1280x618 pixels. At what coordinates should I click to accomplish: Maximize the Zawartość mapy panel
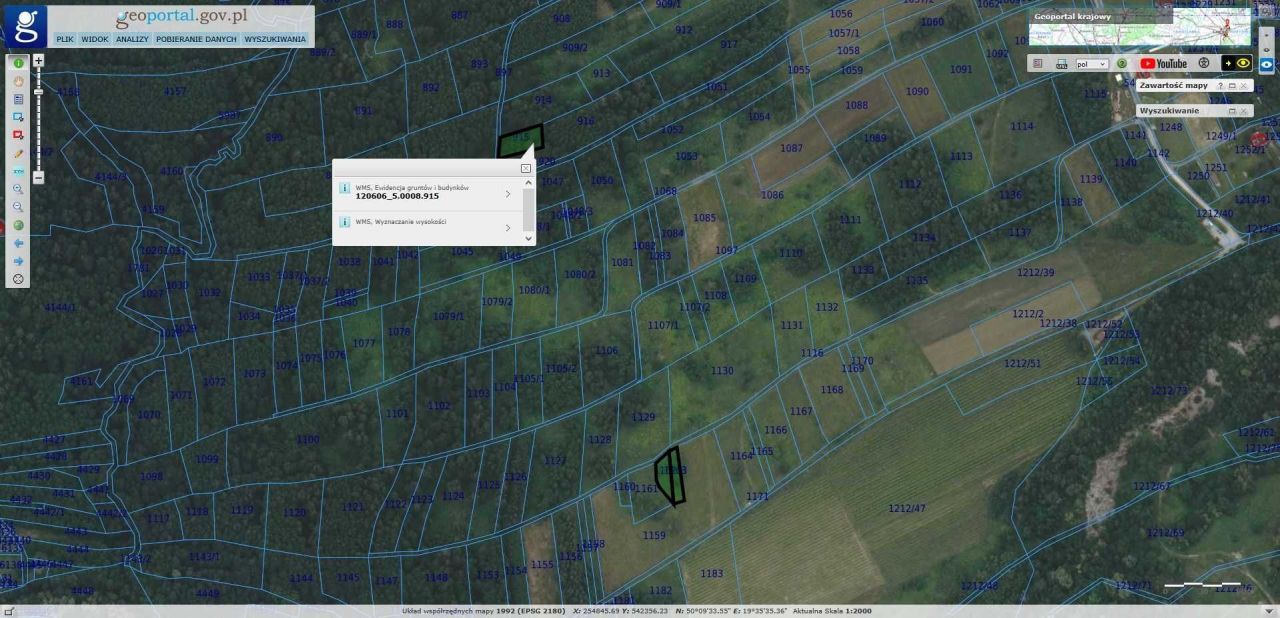1232,86
